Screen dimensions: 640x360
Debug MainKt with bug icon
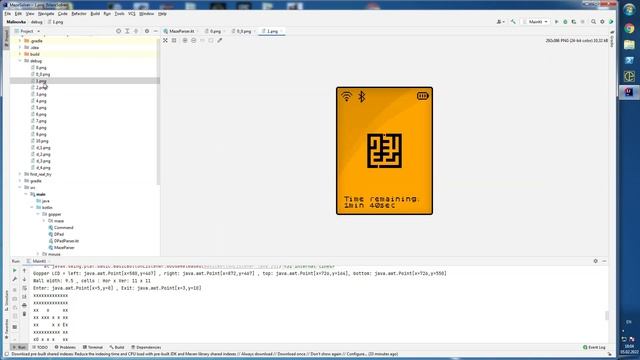click(x=565, y=22)
